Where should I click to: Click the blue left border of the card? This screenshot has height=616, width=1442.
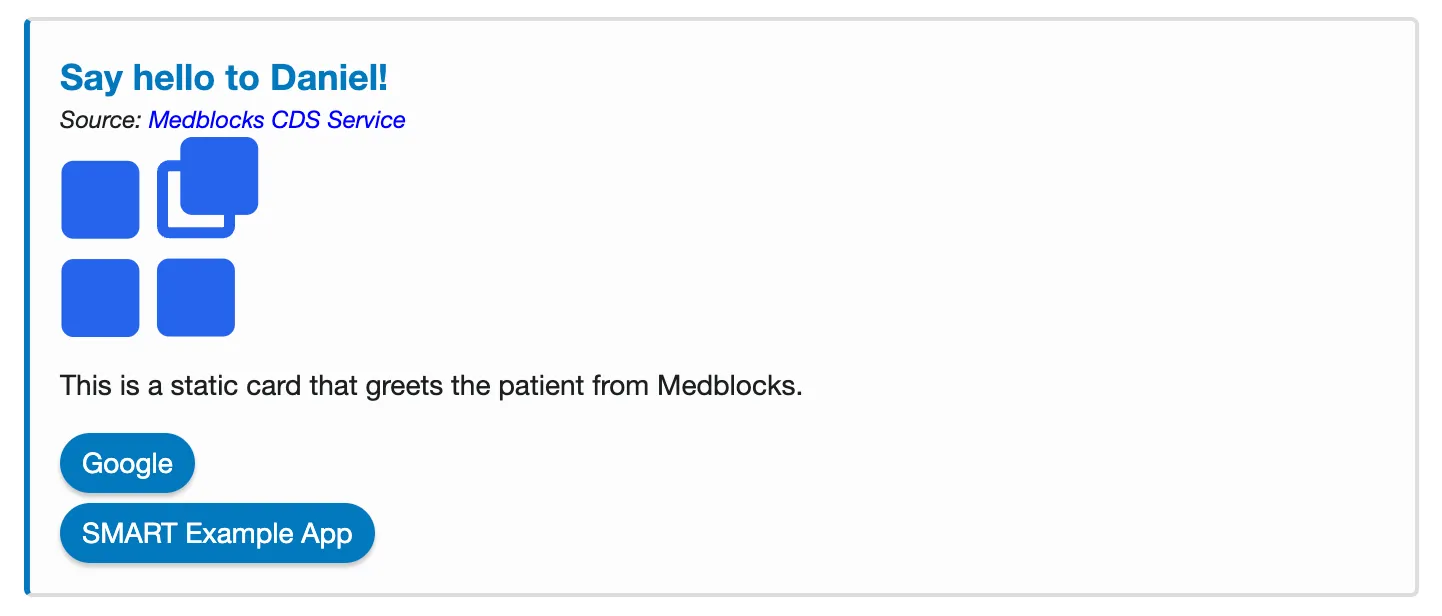pos(27,300)
